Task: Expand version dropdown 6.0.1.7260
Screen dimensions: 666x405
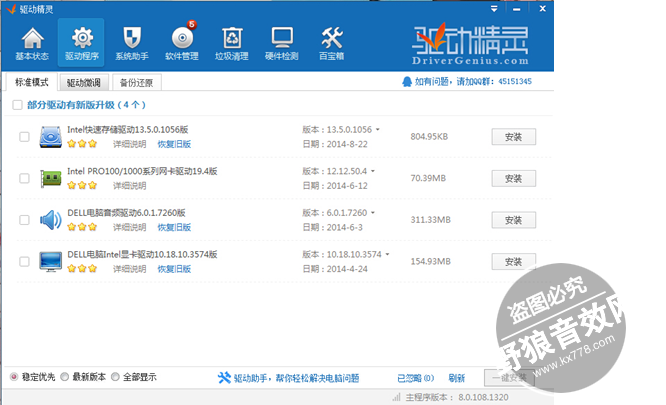Action: [373, 213]
